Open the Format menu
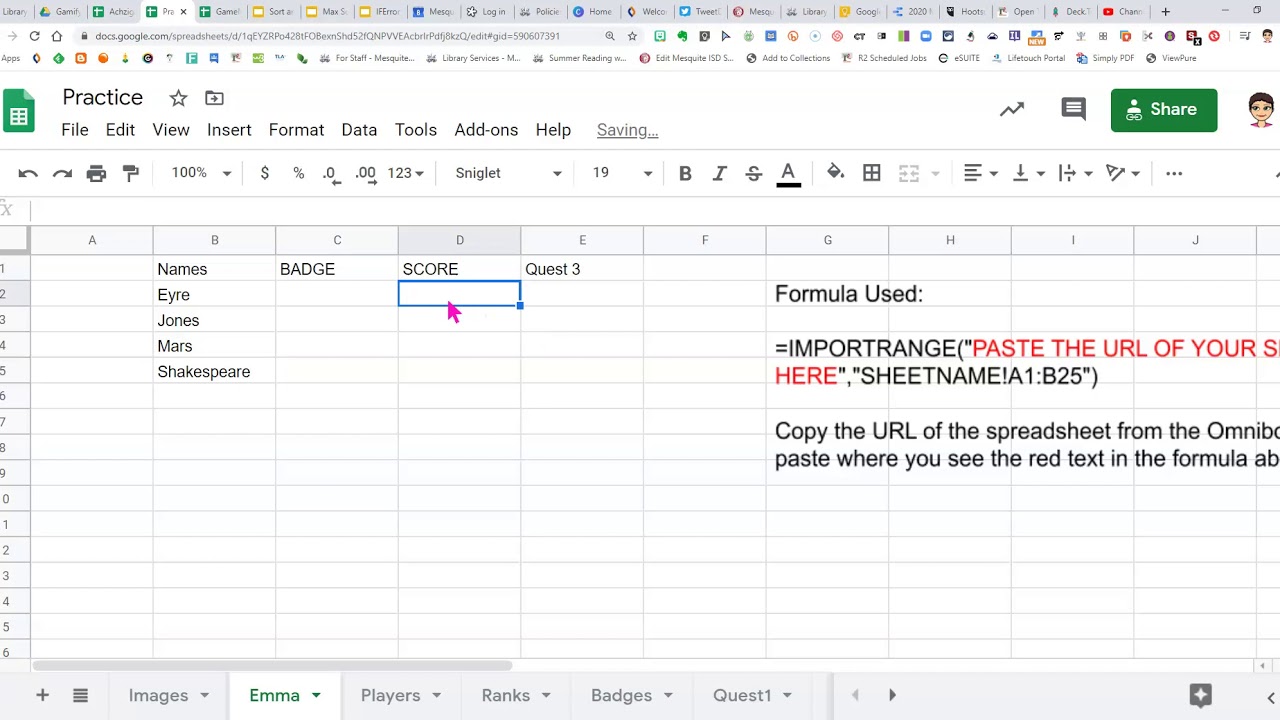Image resolution: width=1280 pixels, height=720 pixels. point(296,130)
